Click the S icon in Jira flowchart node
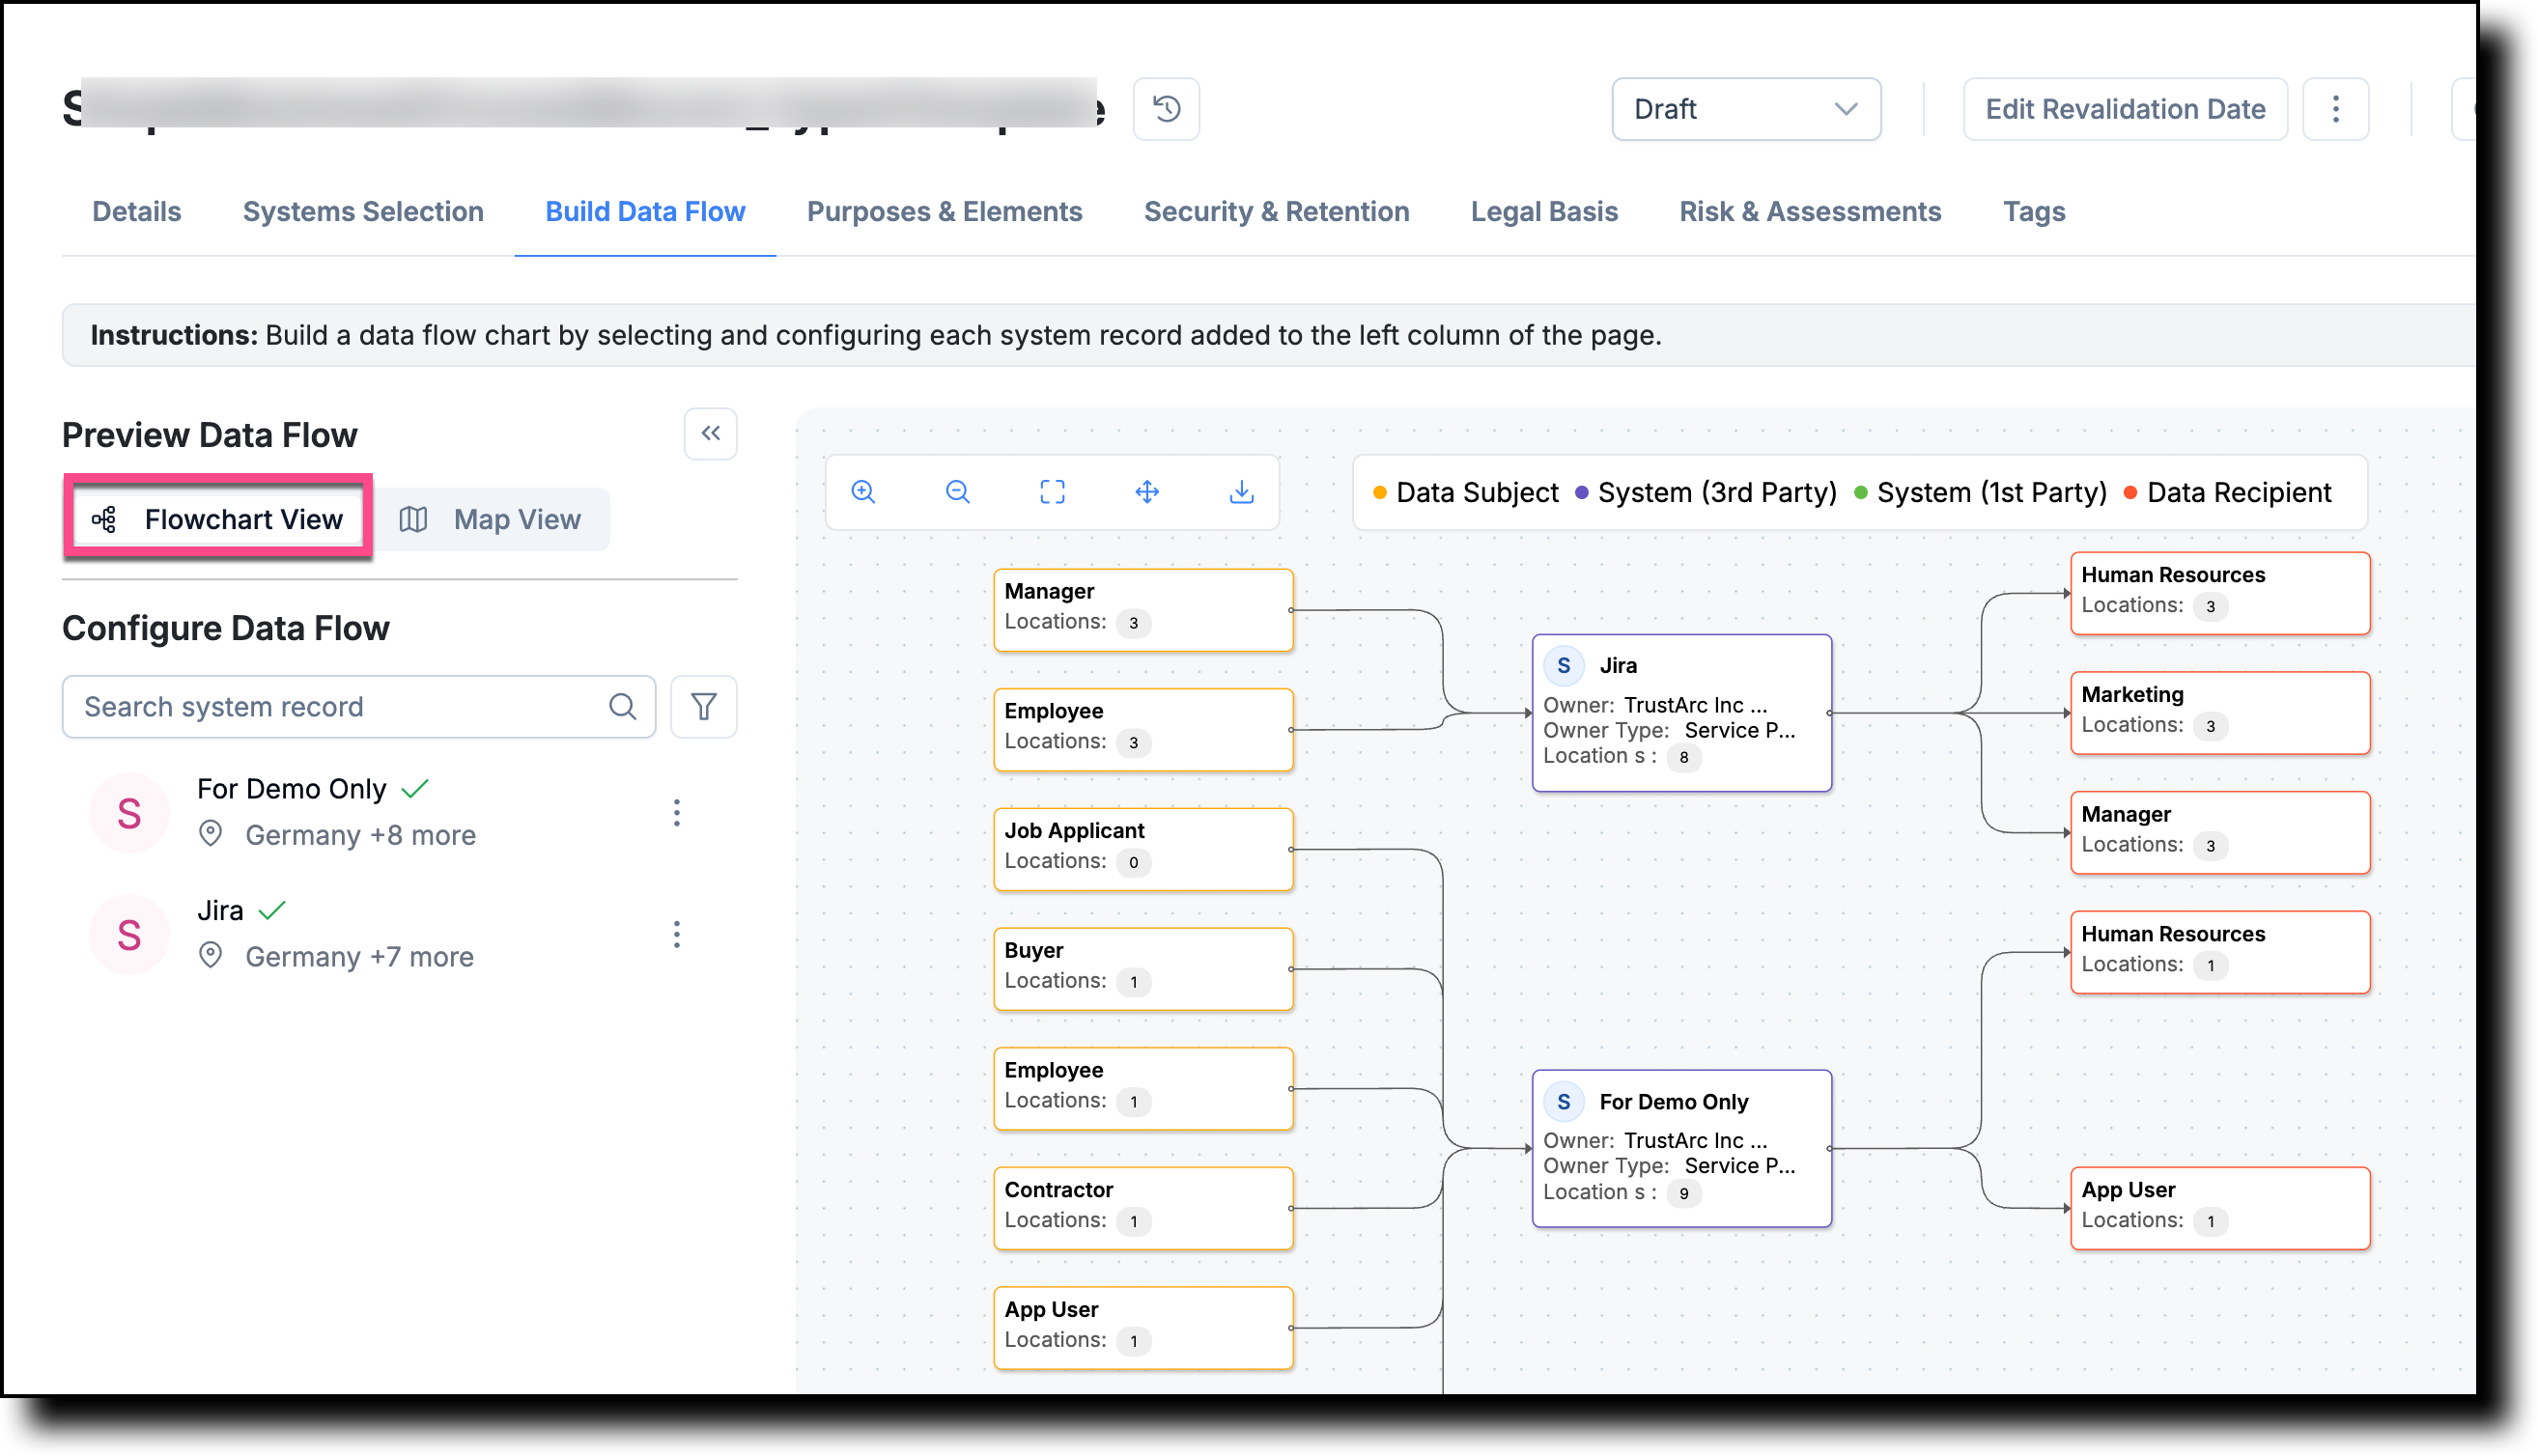The width and height of the screenshot is (2538, 1456). click(1563, 665)
